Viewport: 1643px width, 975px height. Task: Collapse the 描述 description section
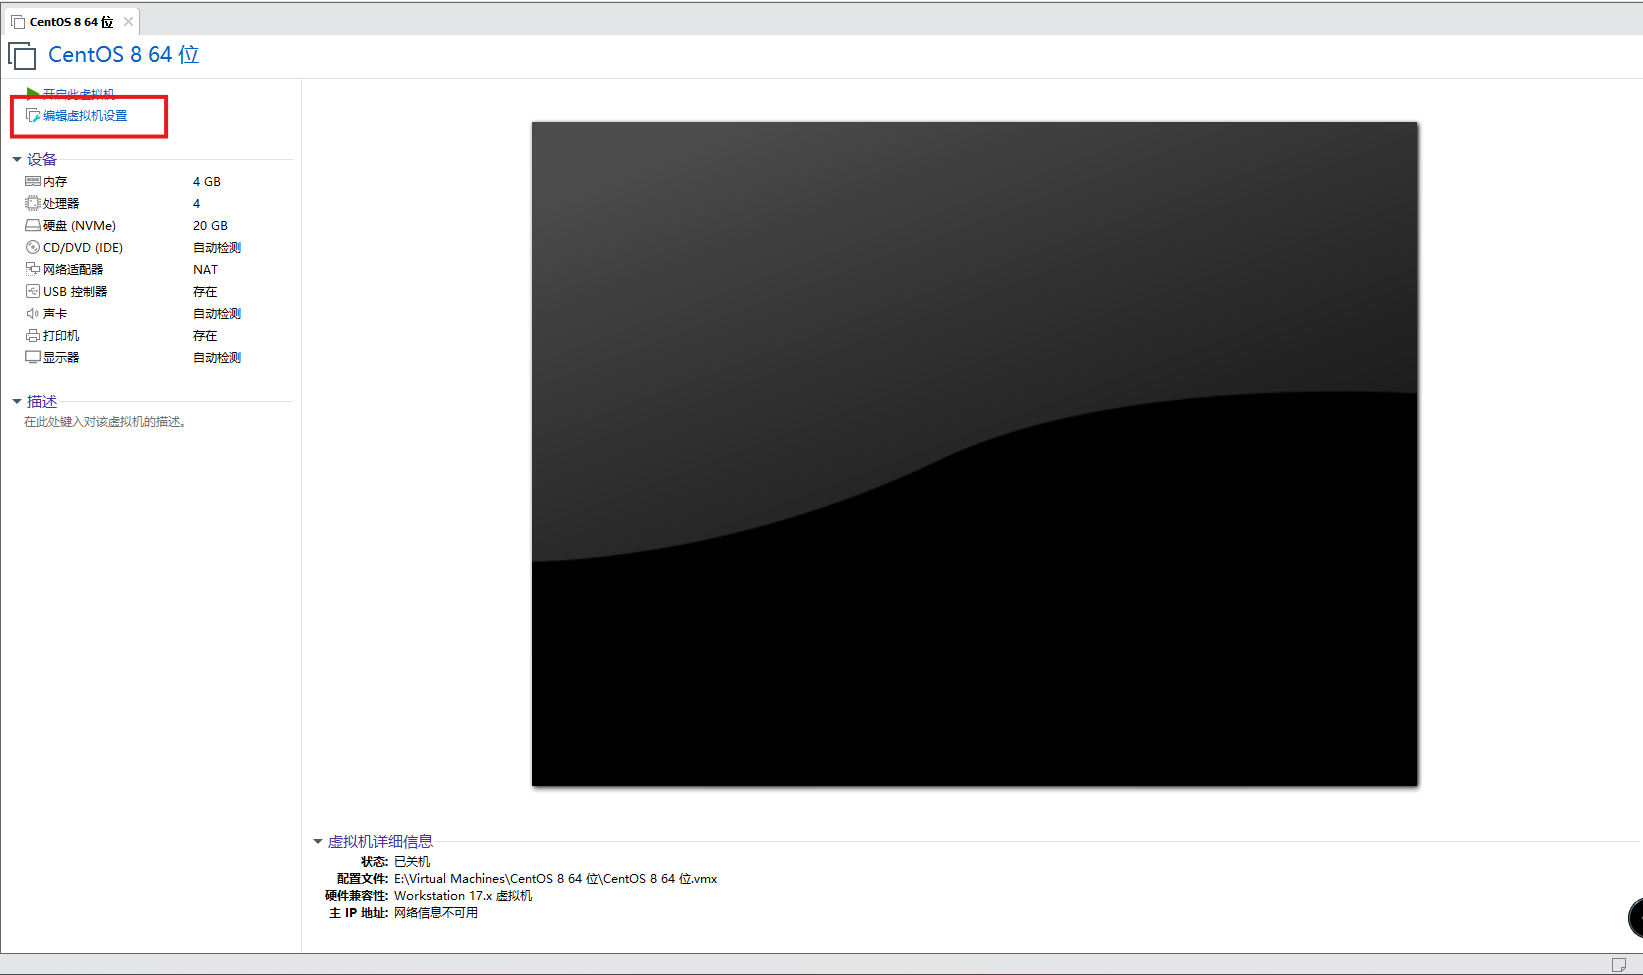[17, 402]
